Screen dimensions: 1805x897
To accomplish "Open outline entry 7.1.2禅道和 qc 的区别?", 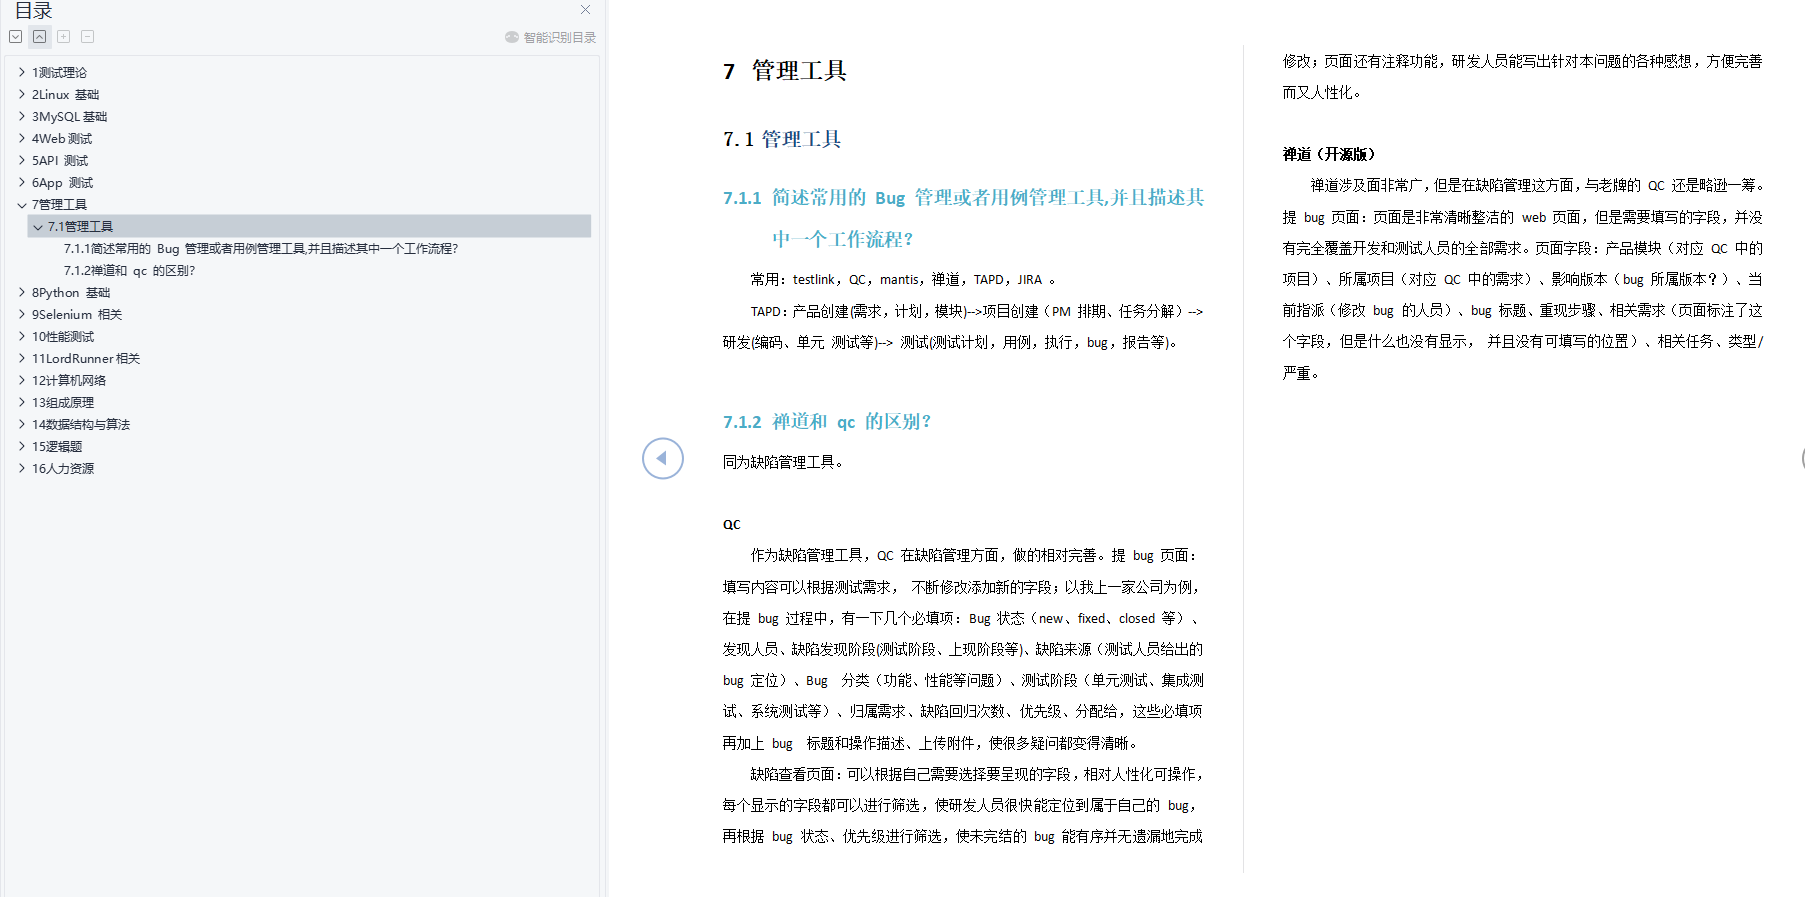I will (130, 270).
